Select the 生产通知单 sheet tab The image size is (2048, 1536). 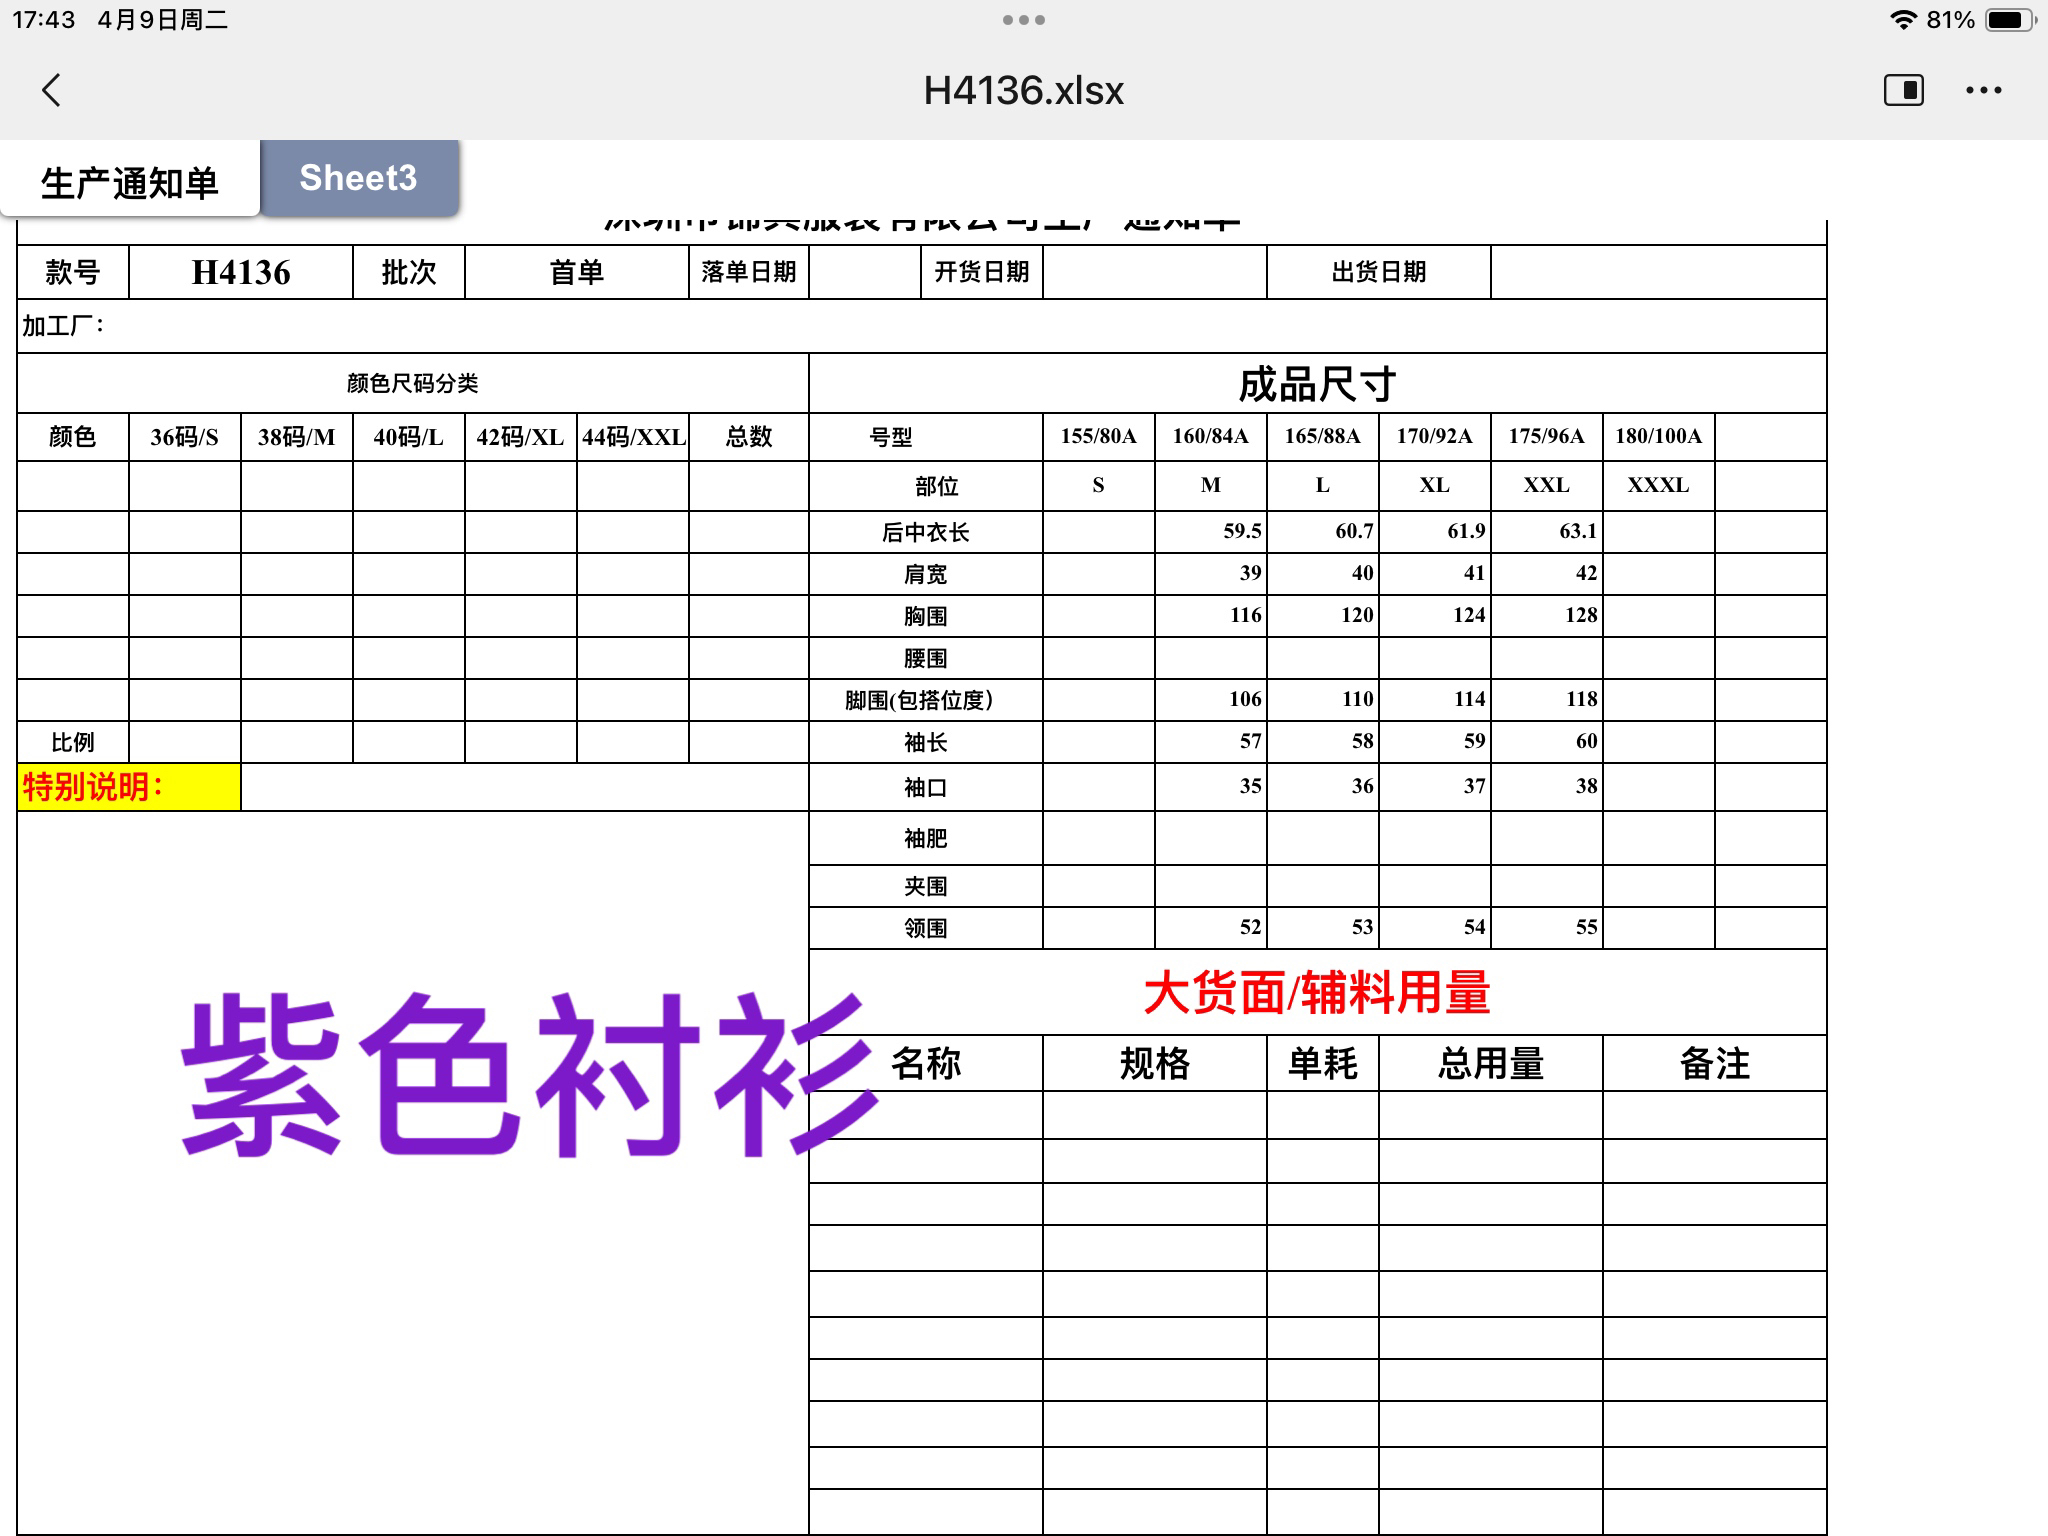[x=130, y=182]
